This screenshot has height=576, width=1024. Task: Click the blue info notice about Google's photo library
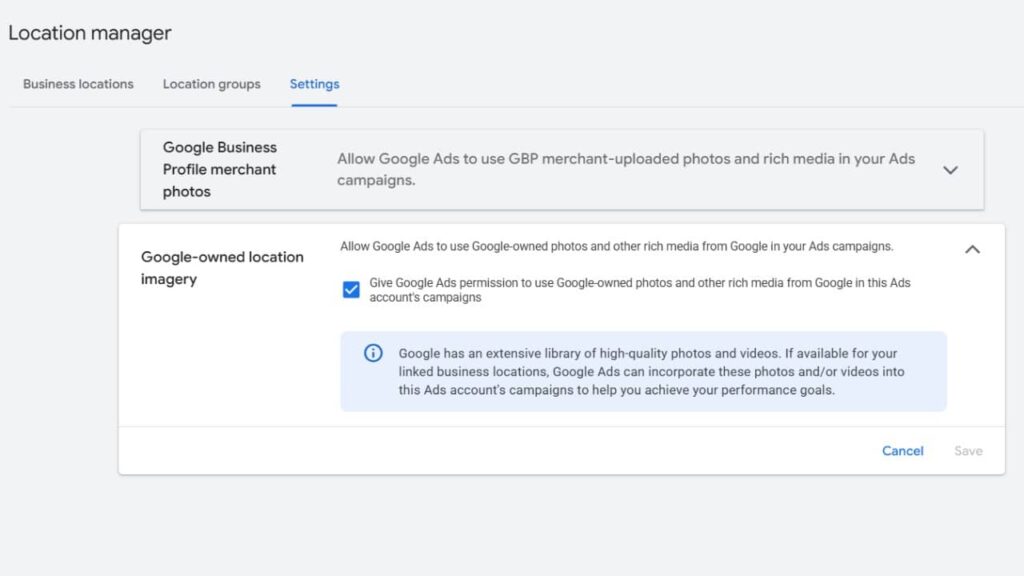(x=643, y=372)
